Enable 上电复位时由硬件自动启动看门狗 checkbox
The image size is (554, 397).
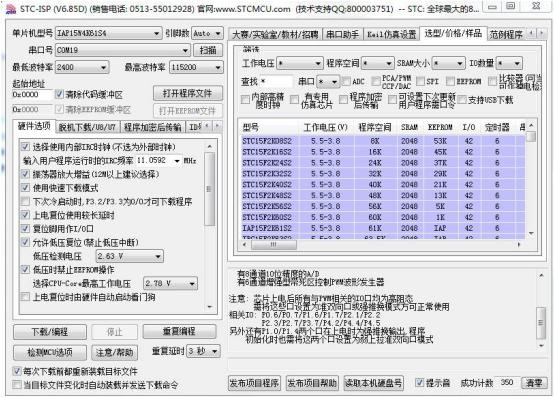25,297
